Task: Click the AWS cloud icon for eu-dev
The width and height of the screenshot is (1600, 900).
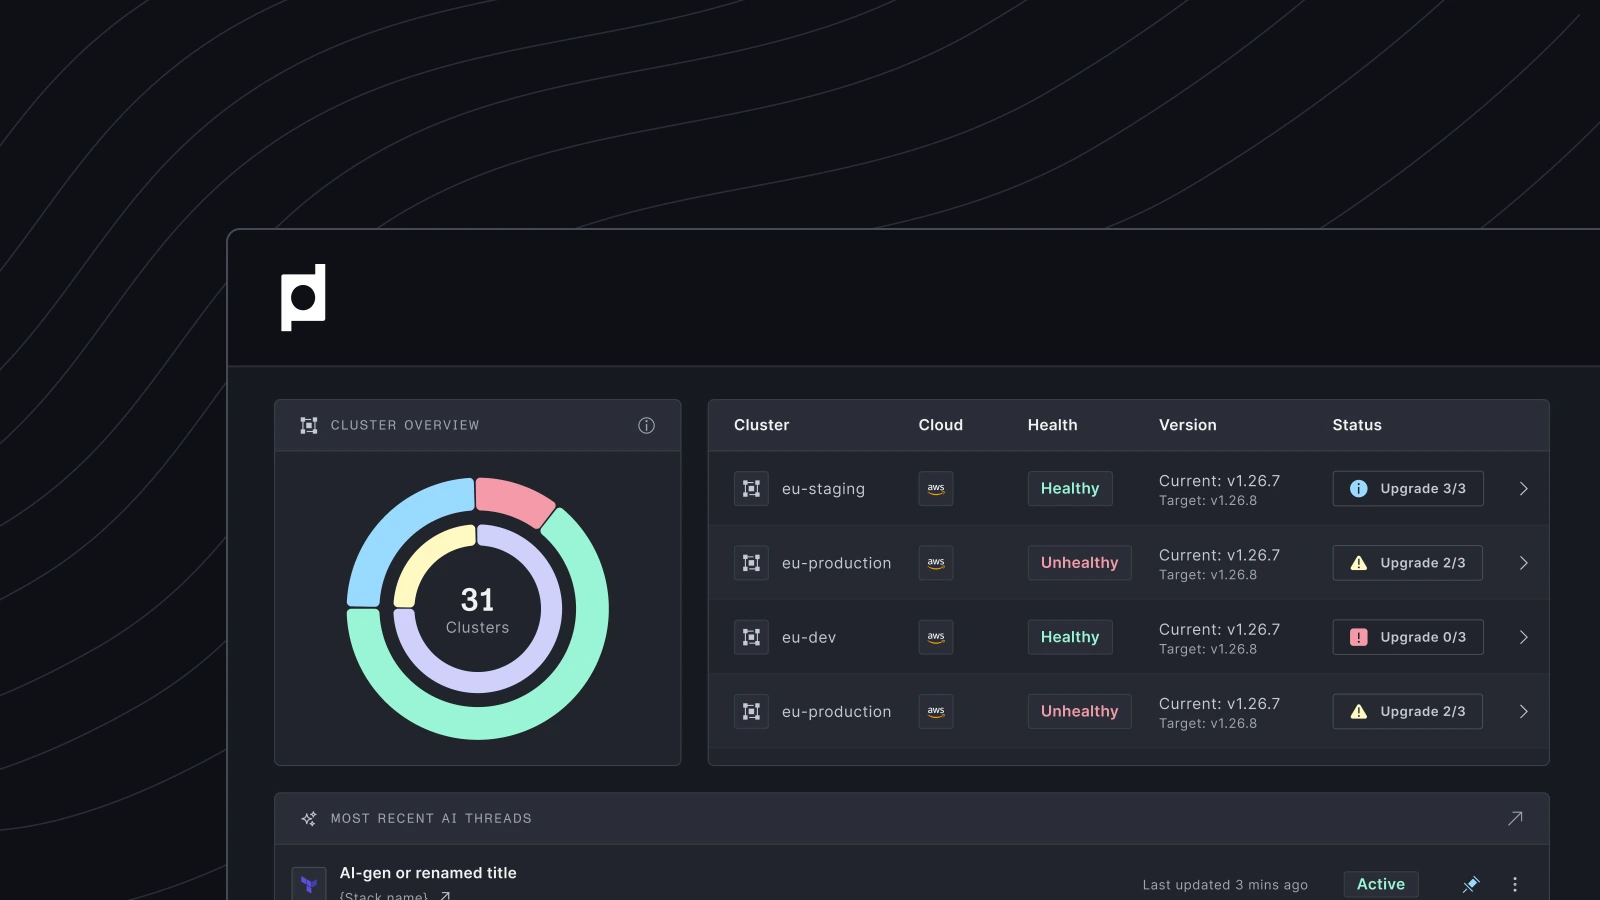Action: [x=936, y=637]
